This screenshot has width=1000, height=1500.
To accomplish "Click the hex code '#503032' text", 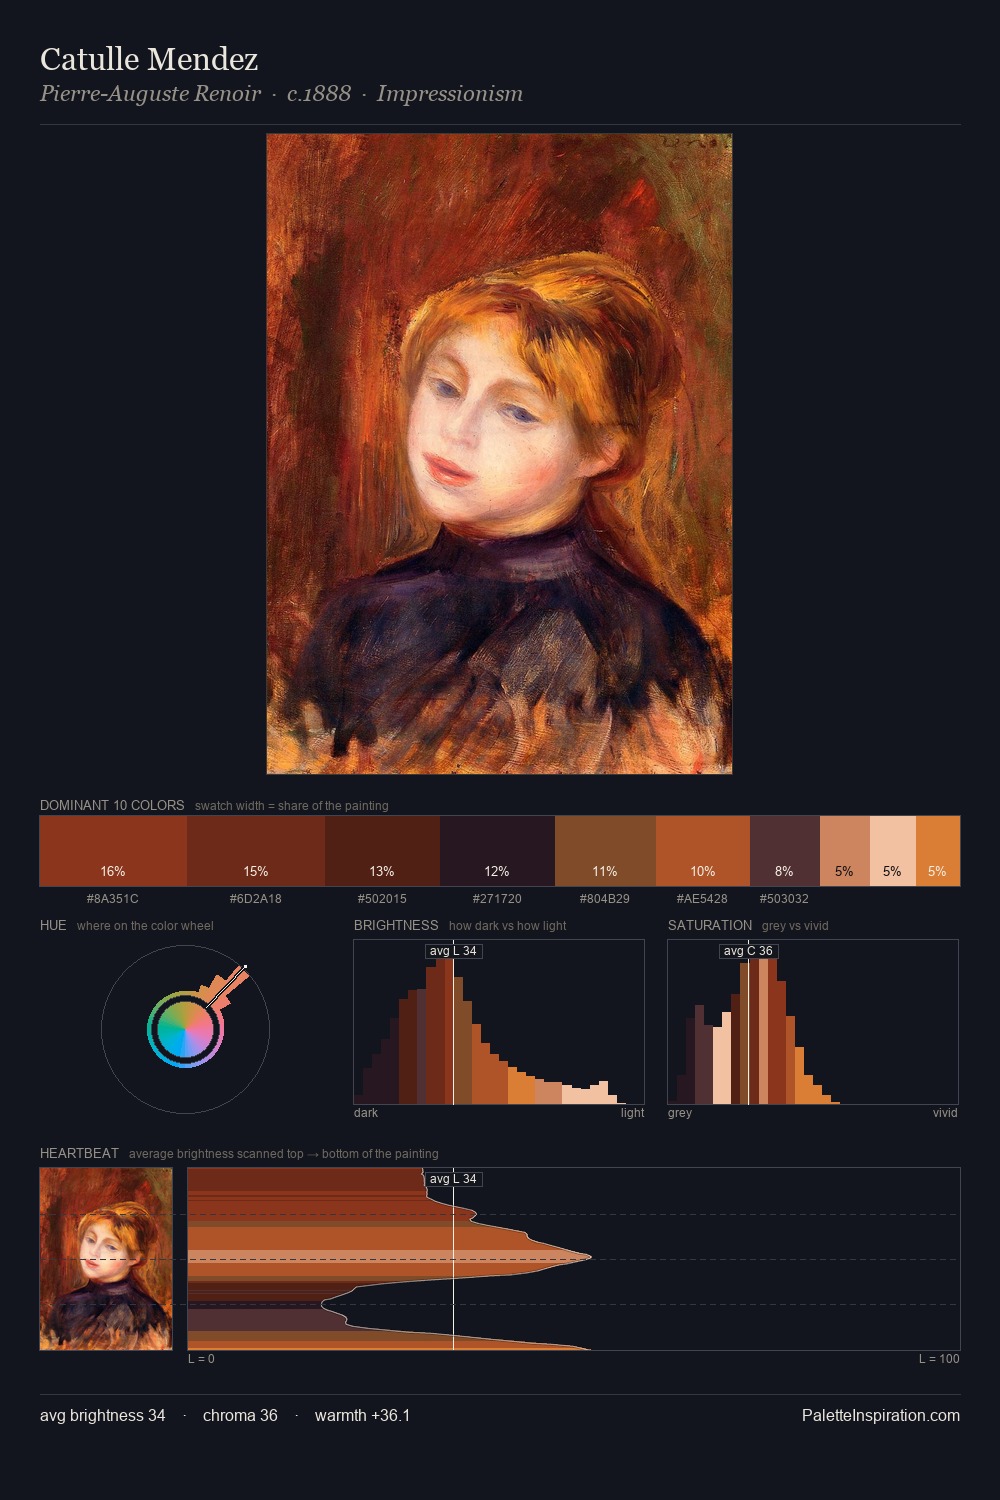I will (x=784, y=899).
